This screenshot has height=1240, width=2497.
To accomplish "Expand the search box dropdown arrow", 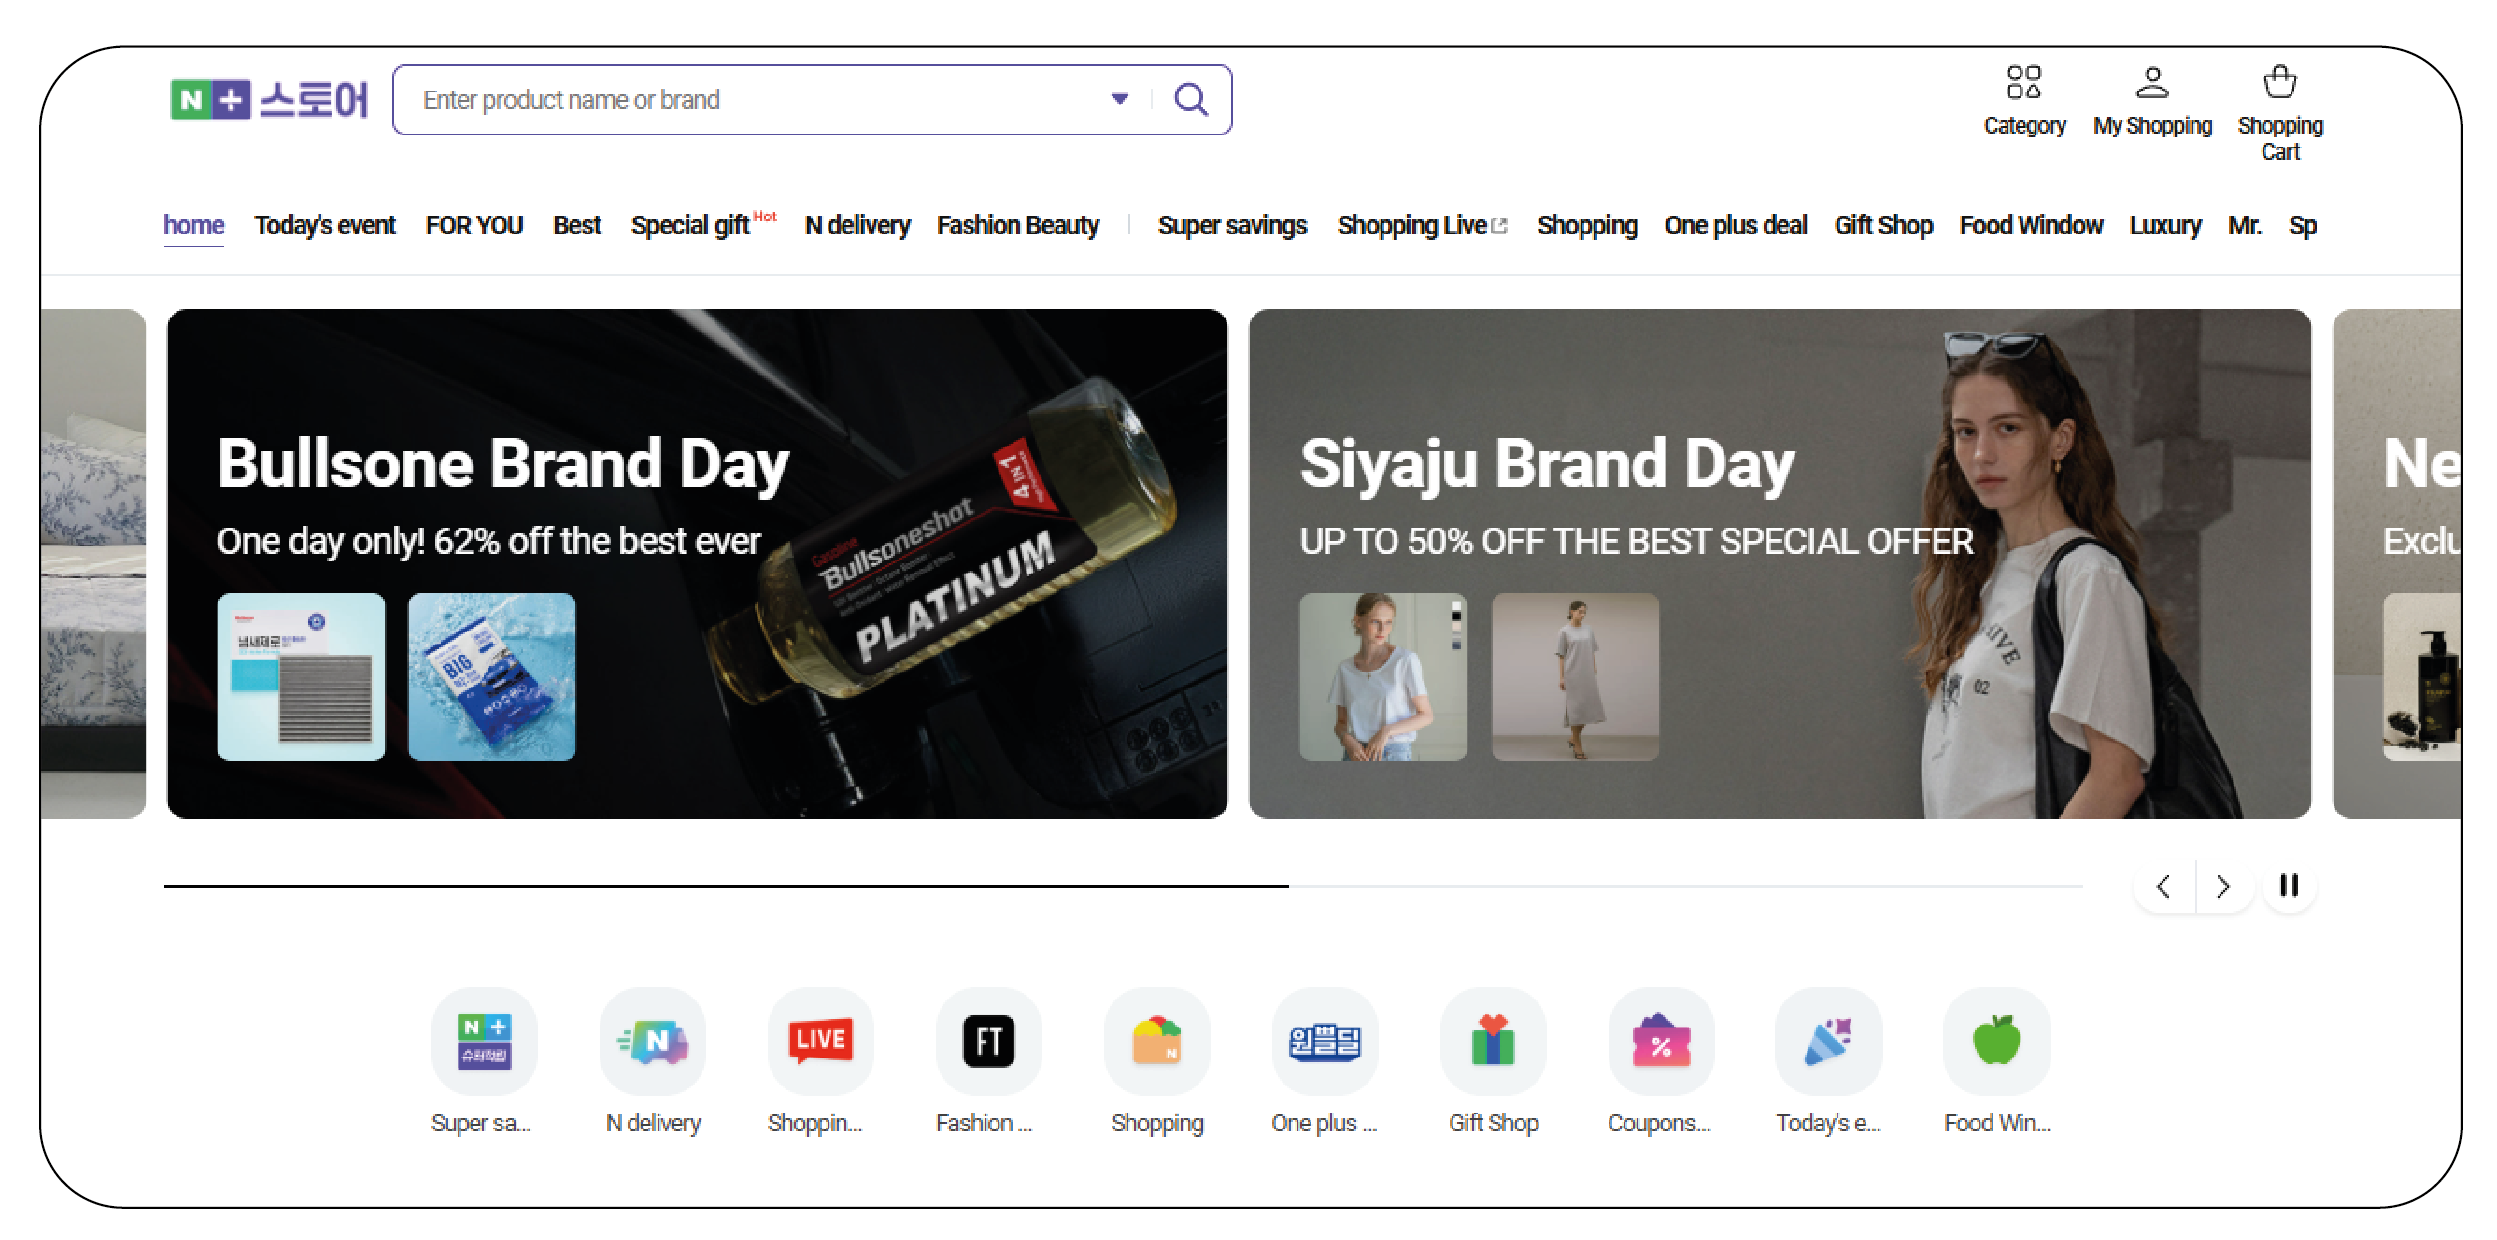I will pyautogui.click(x=1120, y=99).
